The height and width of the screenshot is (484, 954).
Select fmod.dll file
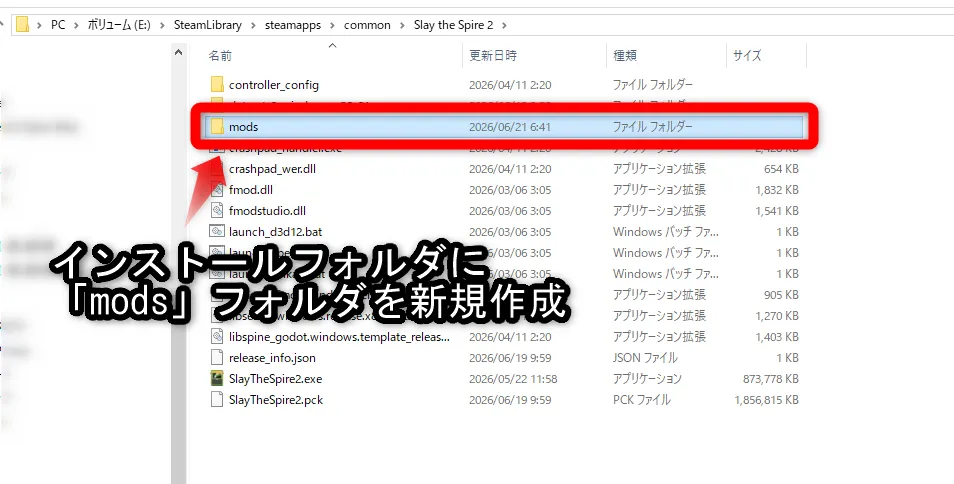[x=251, y=190]
